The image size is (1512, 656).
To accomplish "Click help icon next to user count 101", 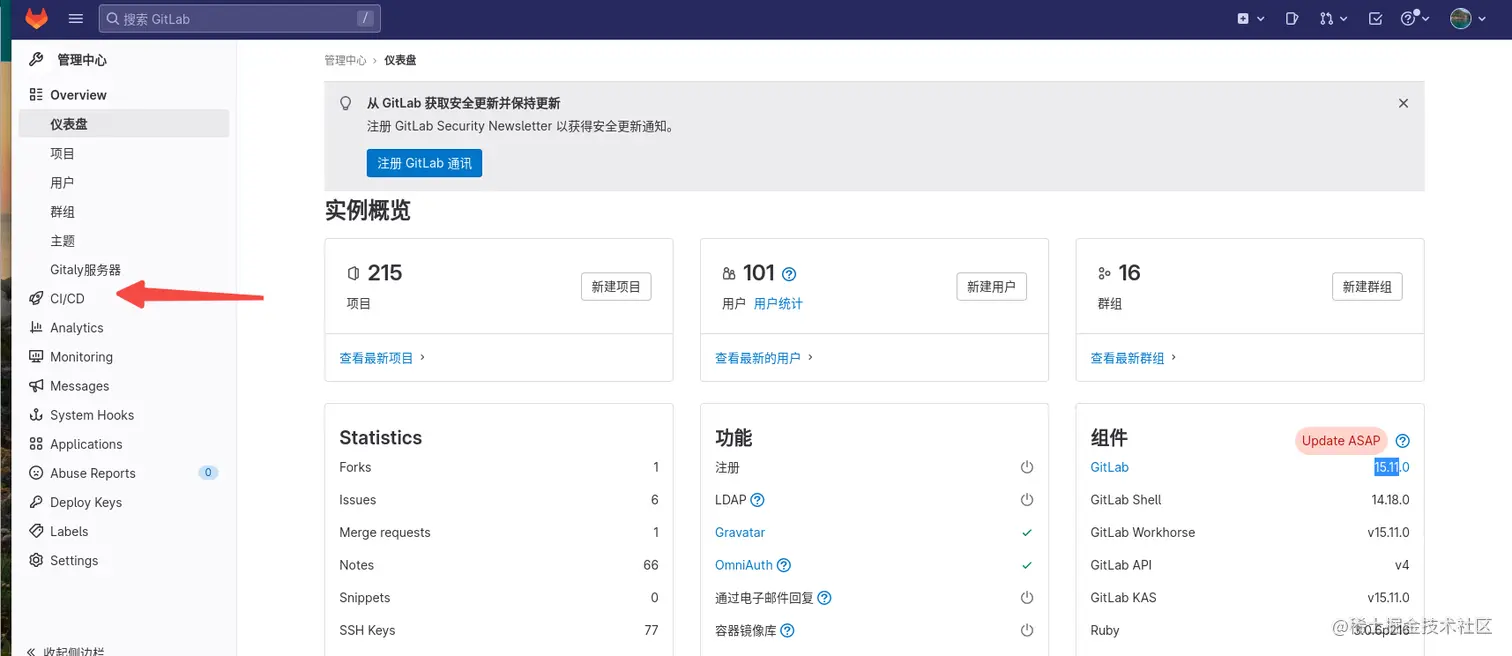I will click(x=789, y=274).
